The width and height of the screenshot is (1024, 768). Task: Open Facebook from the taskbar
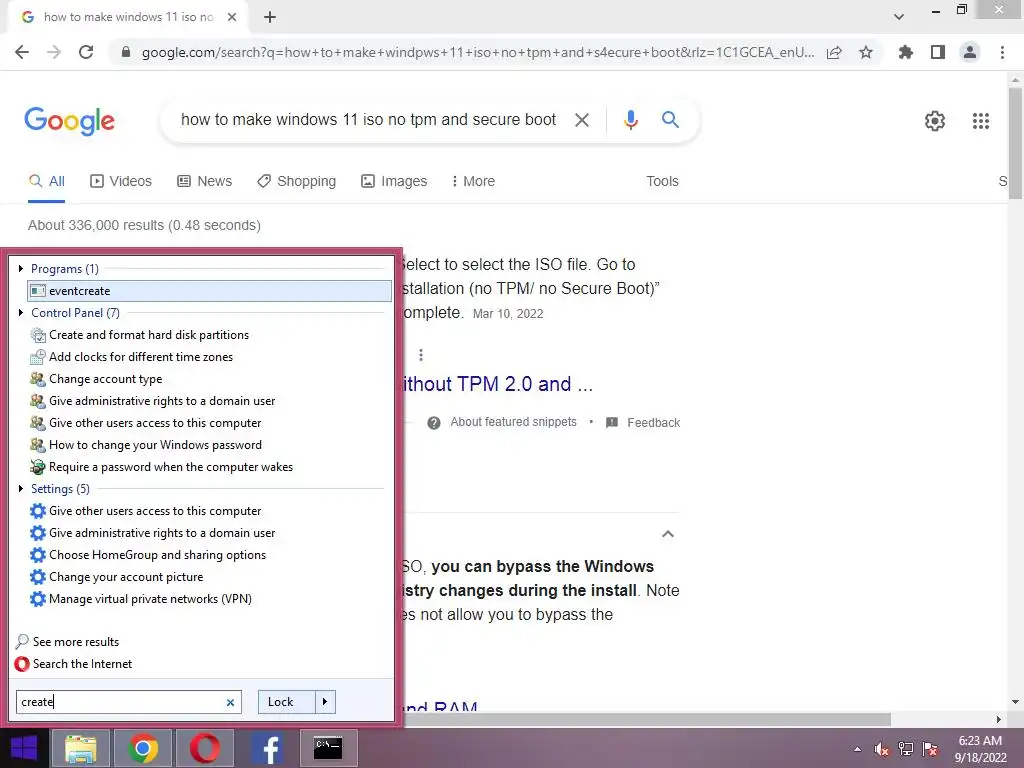tap(267, 748)
